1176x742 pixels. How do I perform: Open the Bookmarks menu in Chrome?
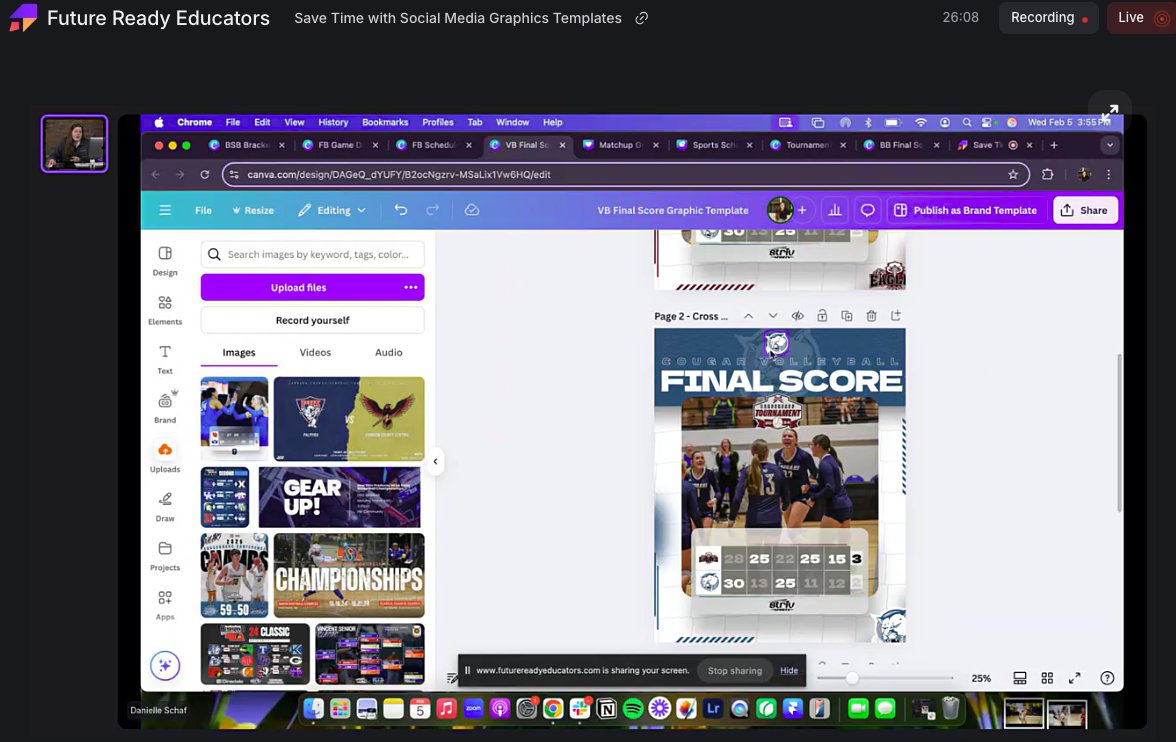[385, 122]
